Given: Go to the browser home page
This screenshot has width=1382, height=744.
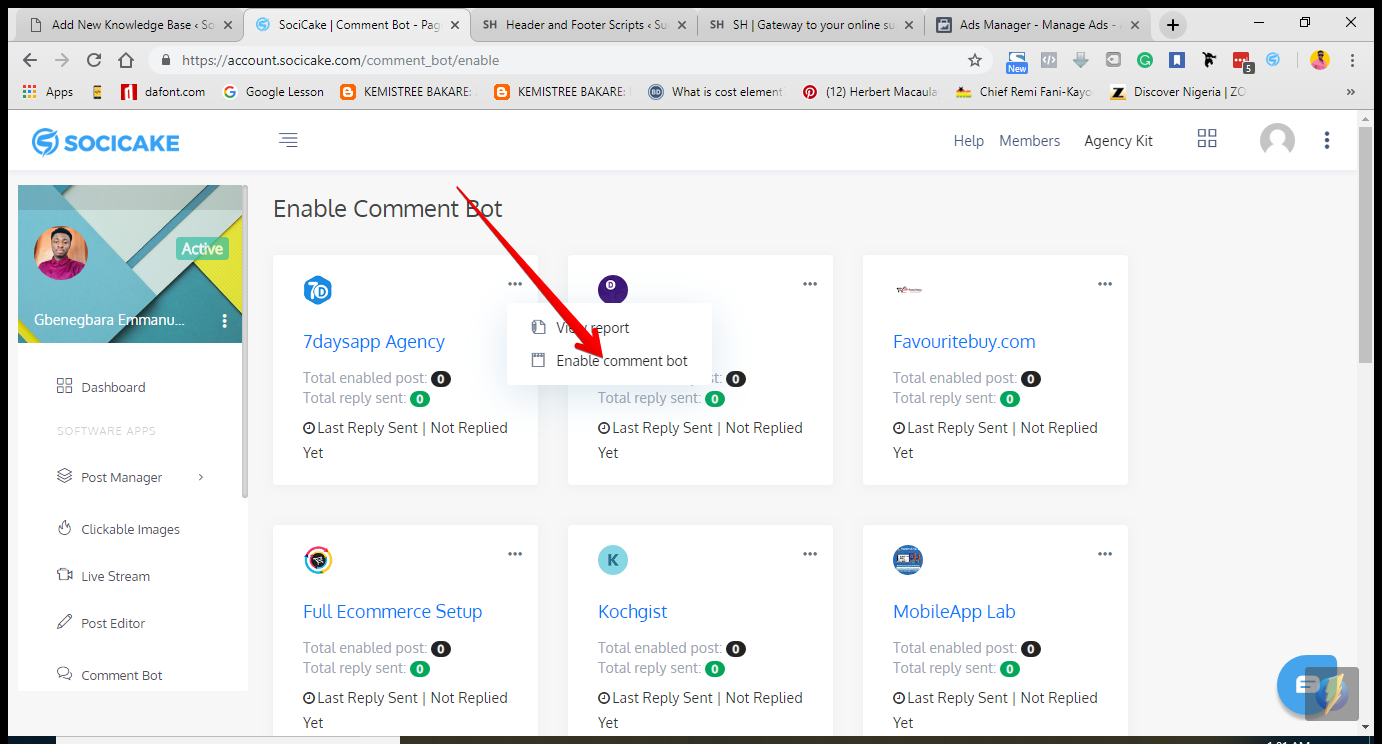Looking at the screenshot, I should (x=126, y=60).
